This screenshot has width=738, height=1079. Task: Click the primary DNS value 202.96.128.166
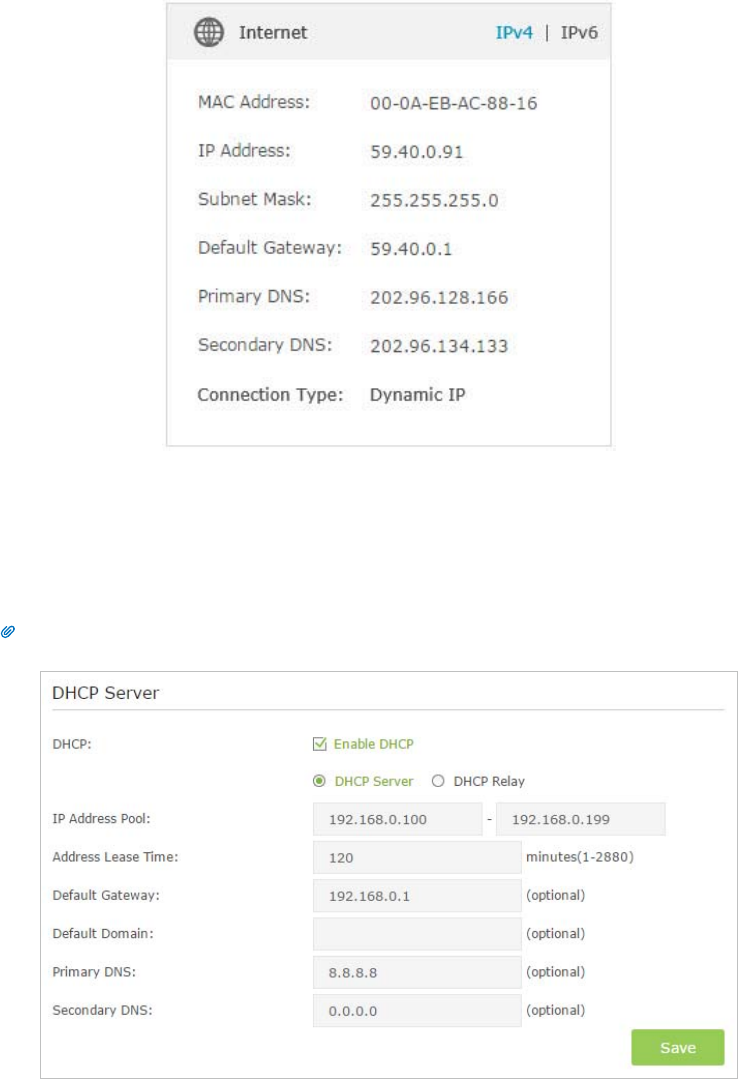(x=439, y=297)
